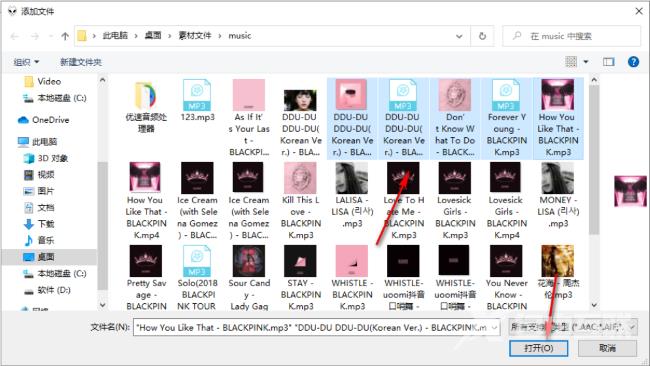Select You Never Know - BLACKPINK file
This screenshot has height=366, width=650.
(506, 278)
